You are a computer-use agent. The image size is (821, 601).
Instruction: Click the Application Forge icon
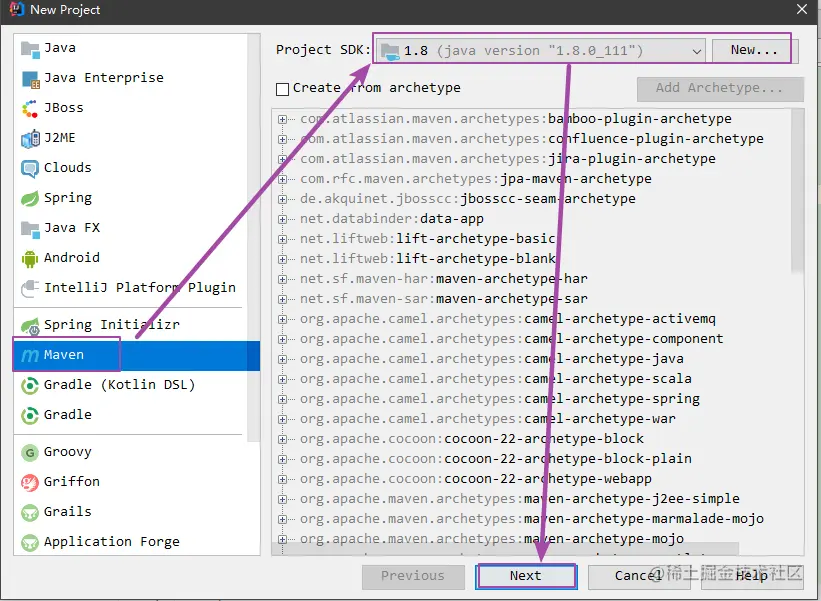coord(30,542)
